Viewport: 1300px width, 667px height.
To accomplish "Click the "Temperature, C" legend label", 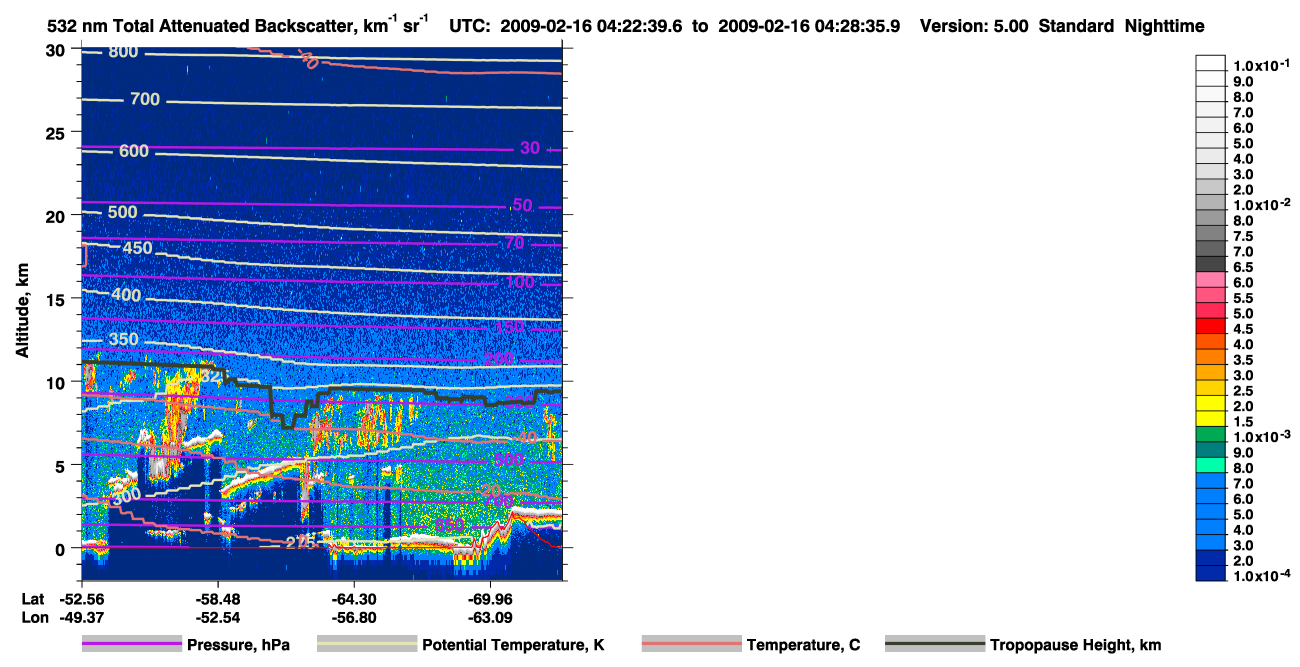I will pyautogui.click(x=803, y=645).
